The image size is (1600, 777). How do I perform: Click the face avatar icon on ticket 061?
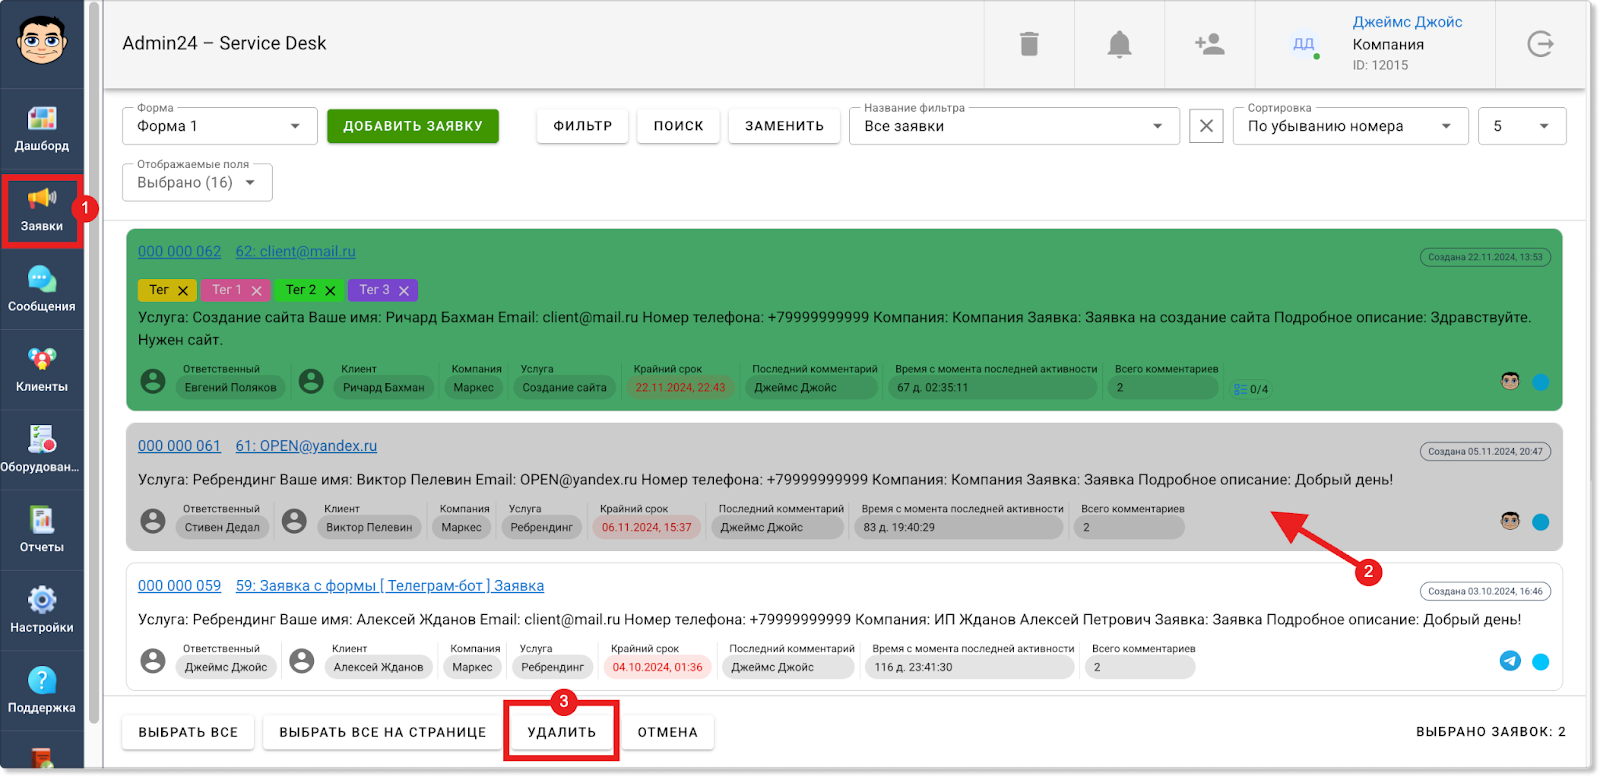click(x=1510, y=521)
